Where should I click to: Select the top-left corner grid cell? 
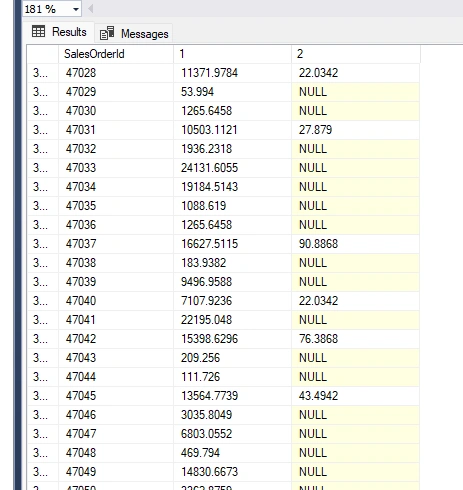pyautogui.click(x=43, y=54)
